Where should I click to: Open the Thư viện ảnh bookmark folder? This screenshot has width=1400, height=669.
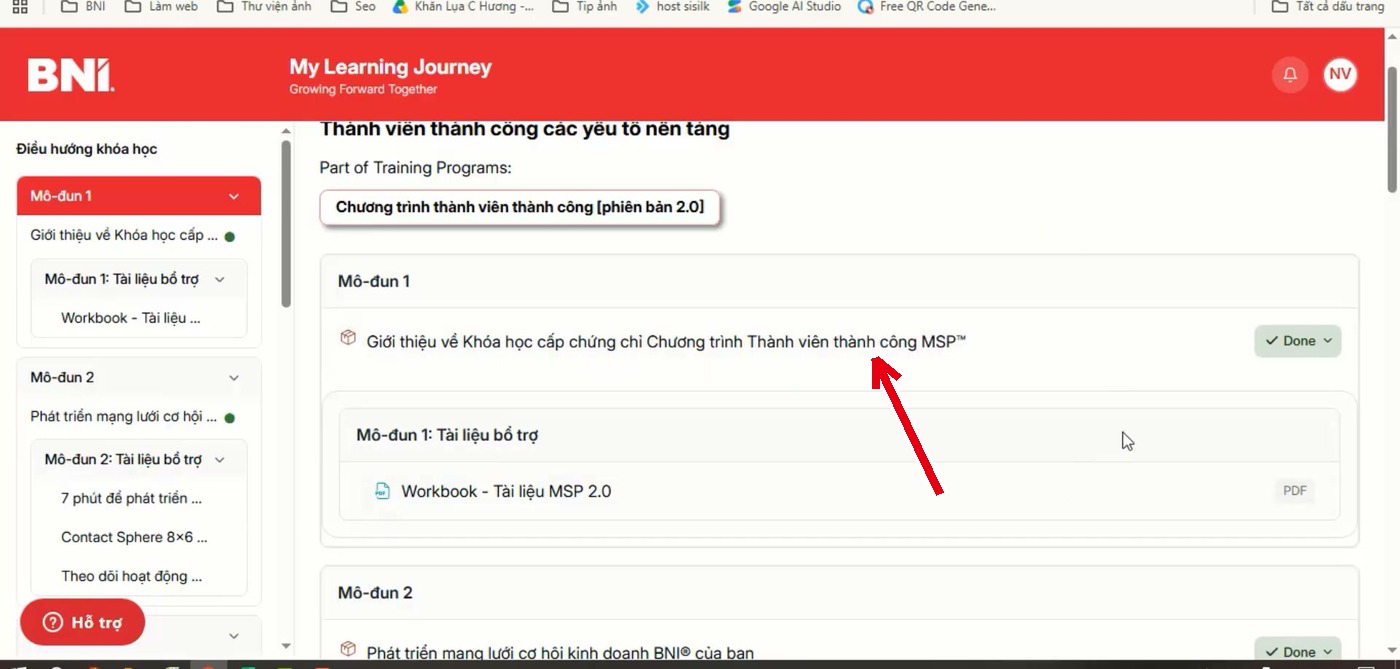tap(265, 6)
